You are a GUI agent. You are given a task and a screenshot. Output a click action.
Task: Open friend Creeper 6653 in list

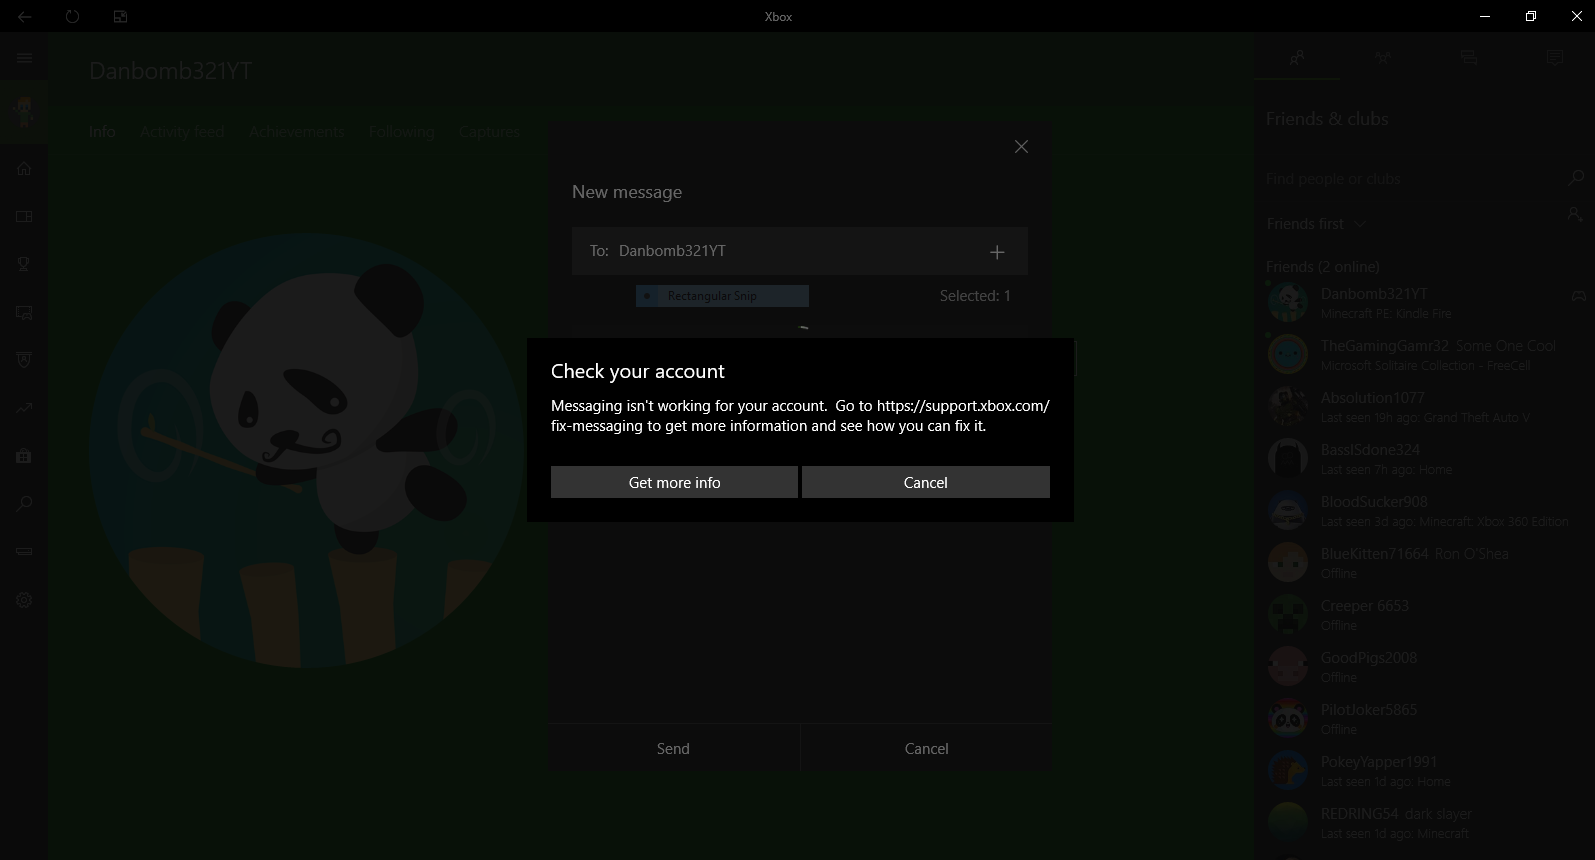pos(1425,614)
